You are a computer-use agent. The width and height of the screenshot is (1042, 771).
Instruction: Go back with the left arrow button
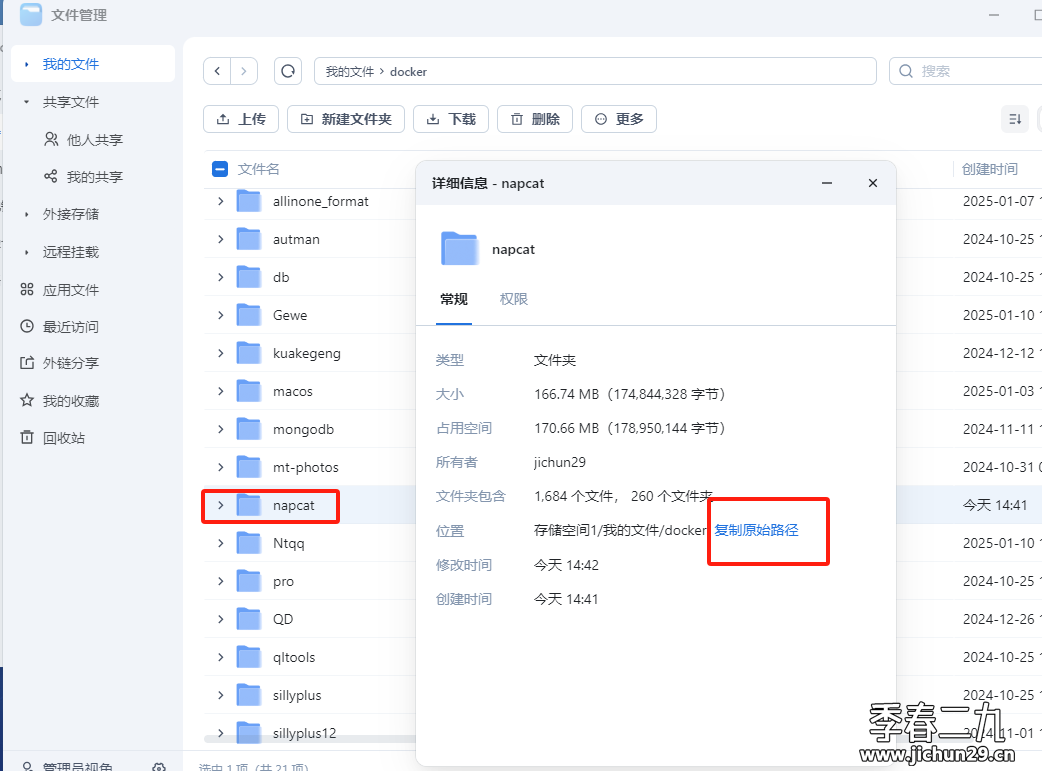click(x=217, y=71)
